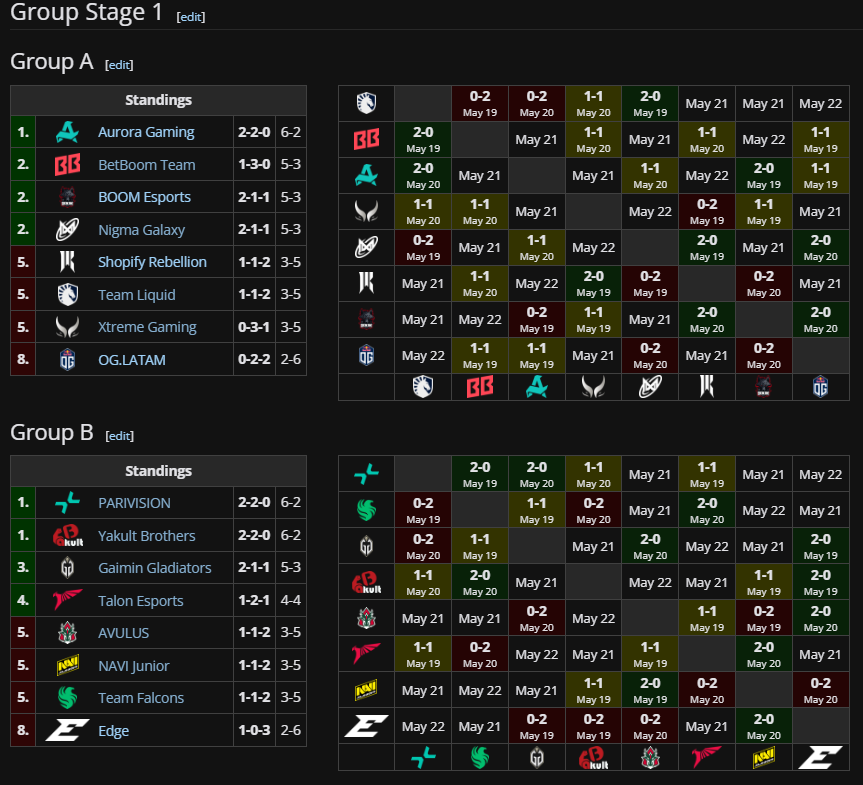Screen dimensions: 863x785
Task: Click Edge's column-footer logo in Group B crosstable
Action: (821, 758)
